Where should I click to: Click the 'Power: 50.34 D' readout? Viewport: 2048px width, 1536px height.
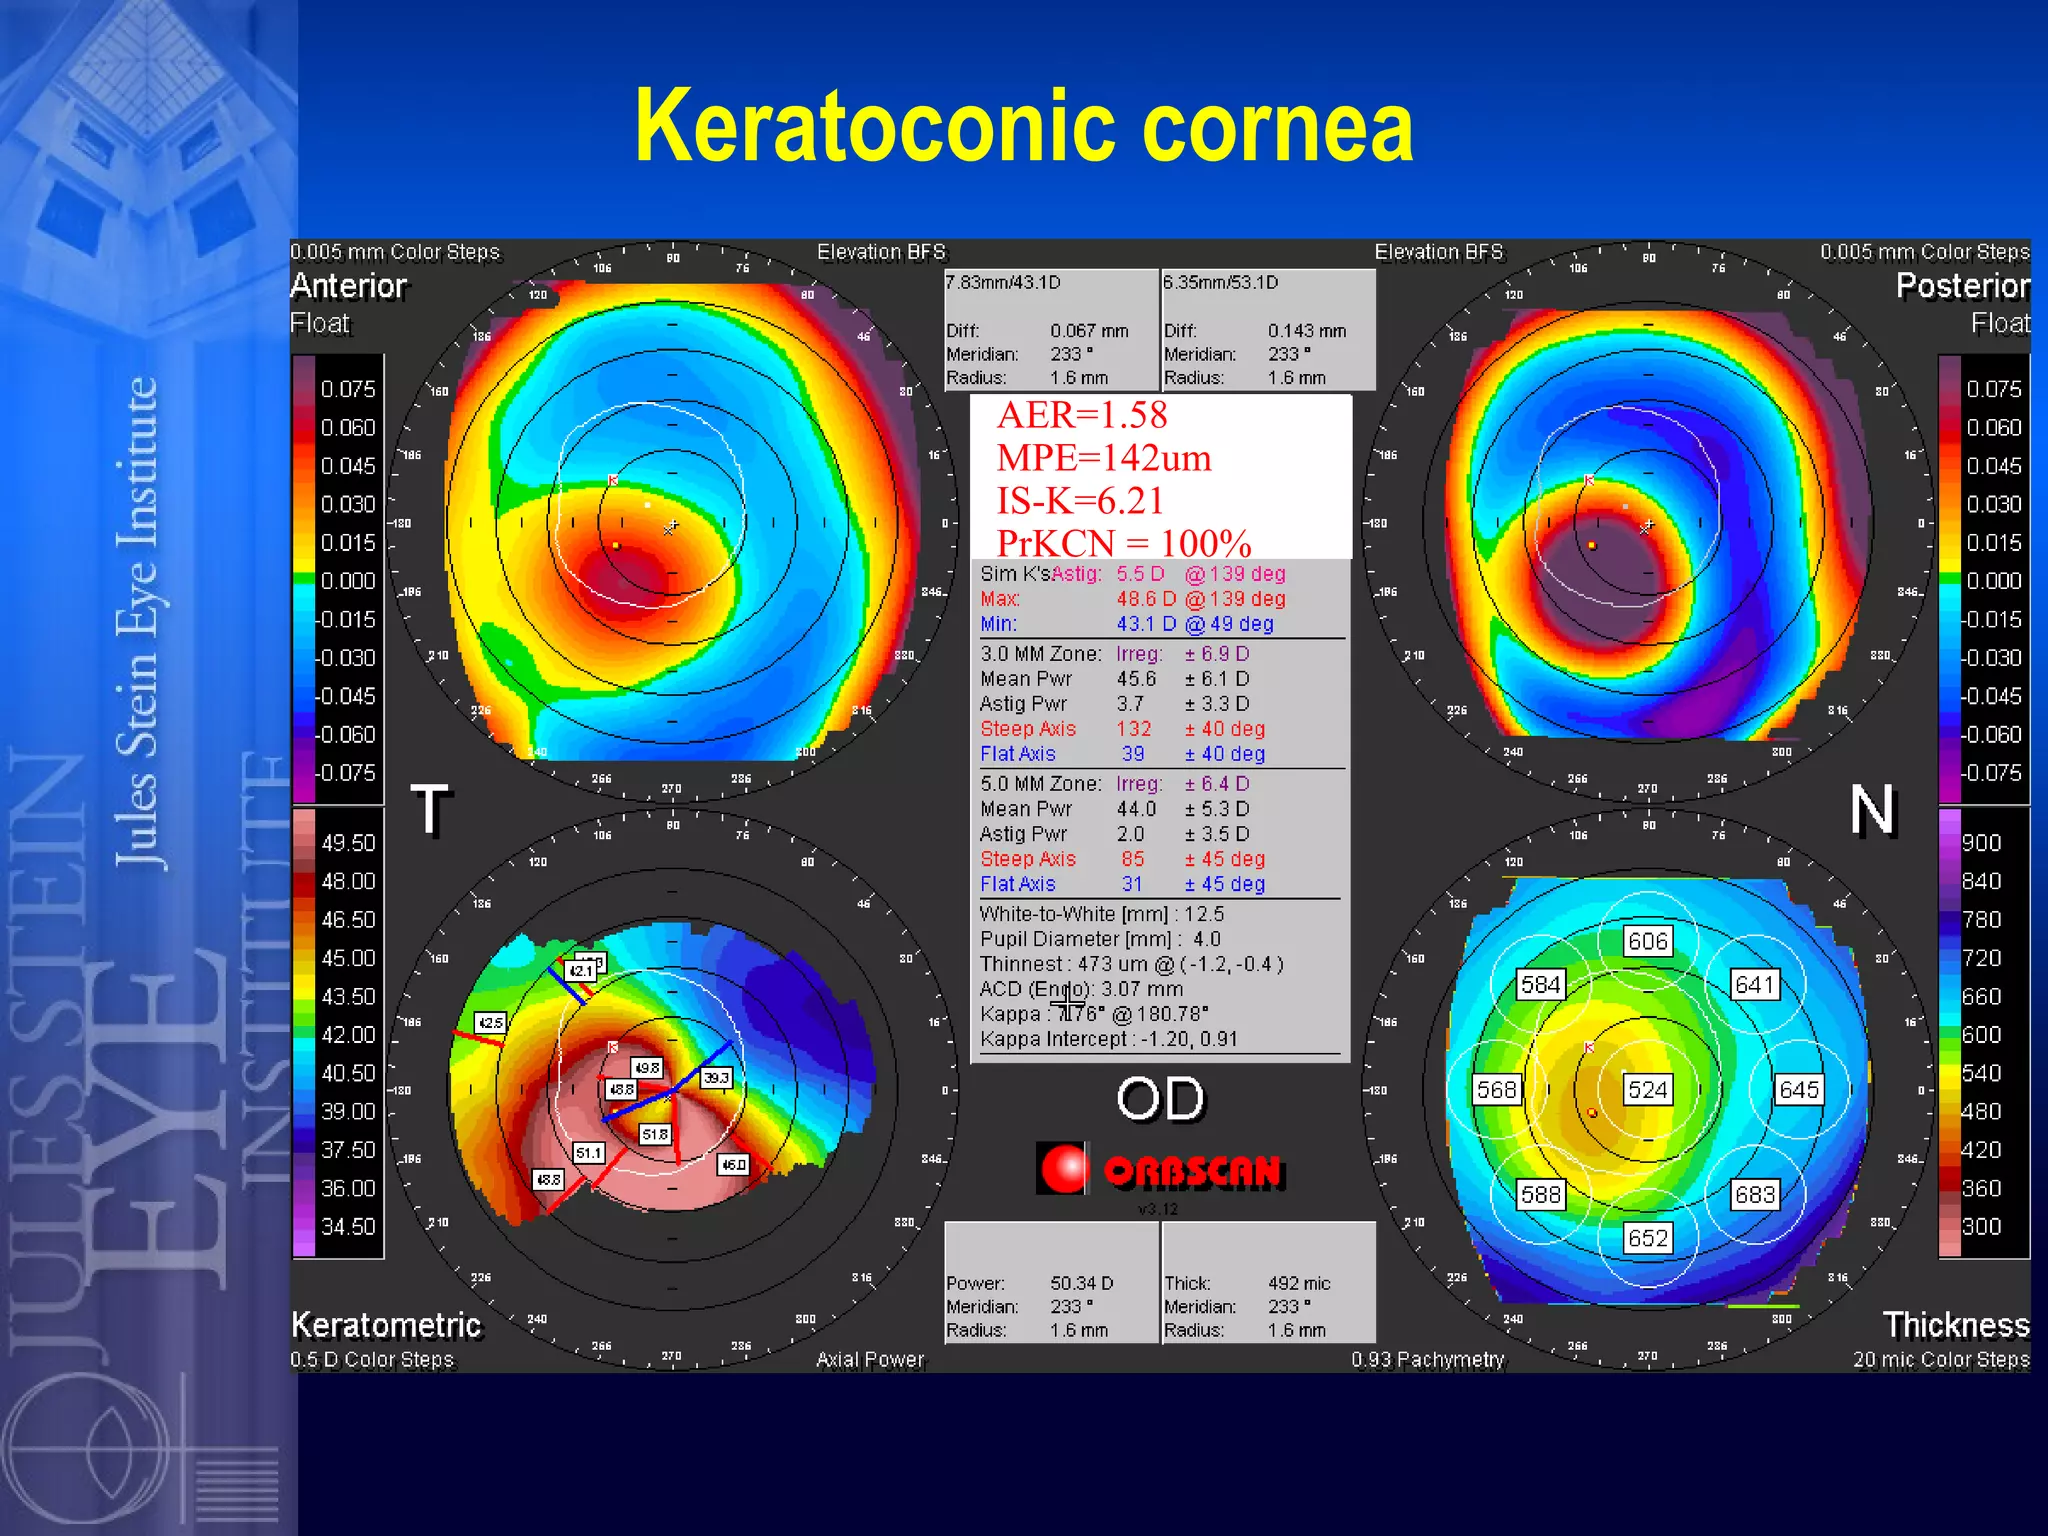[1030, 1283]
